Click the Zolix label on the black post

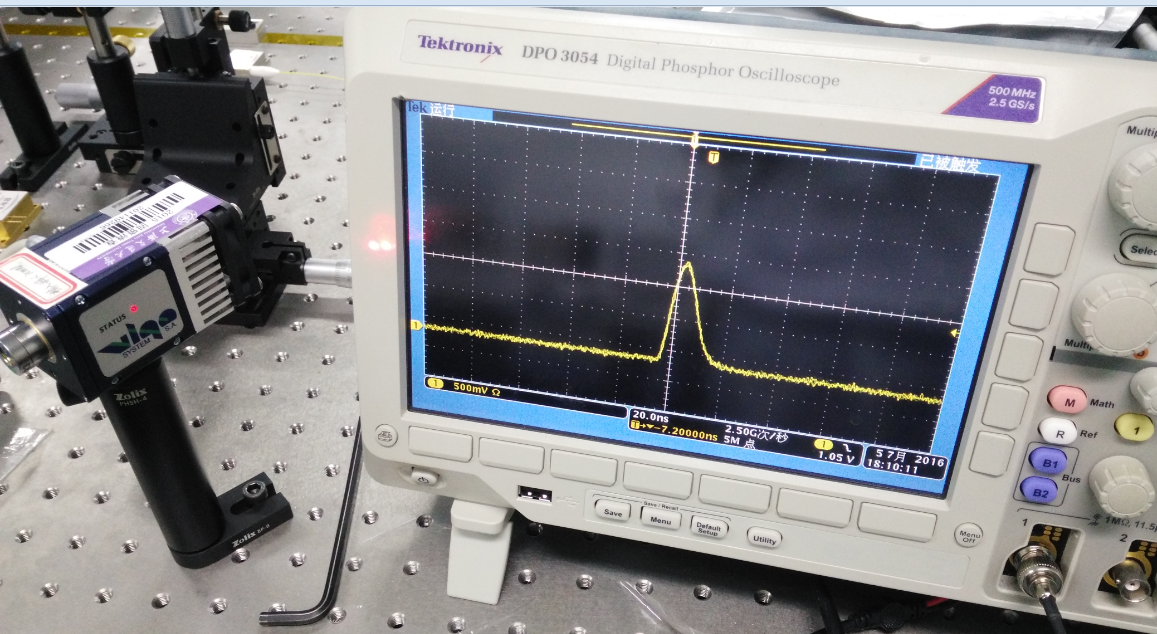coord(130,396)
